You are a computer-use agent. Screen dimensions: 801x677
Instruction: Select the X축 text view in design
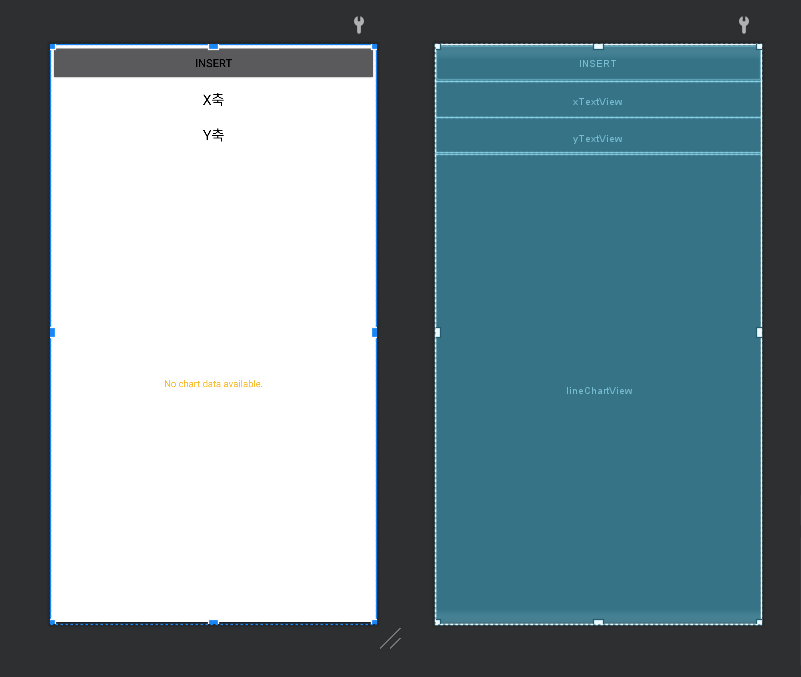(x=214, y=100)
